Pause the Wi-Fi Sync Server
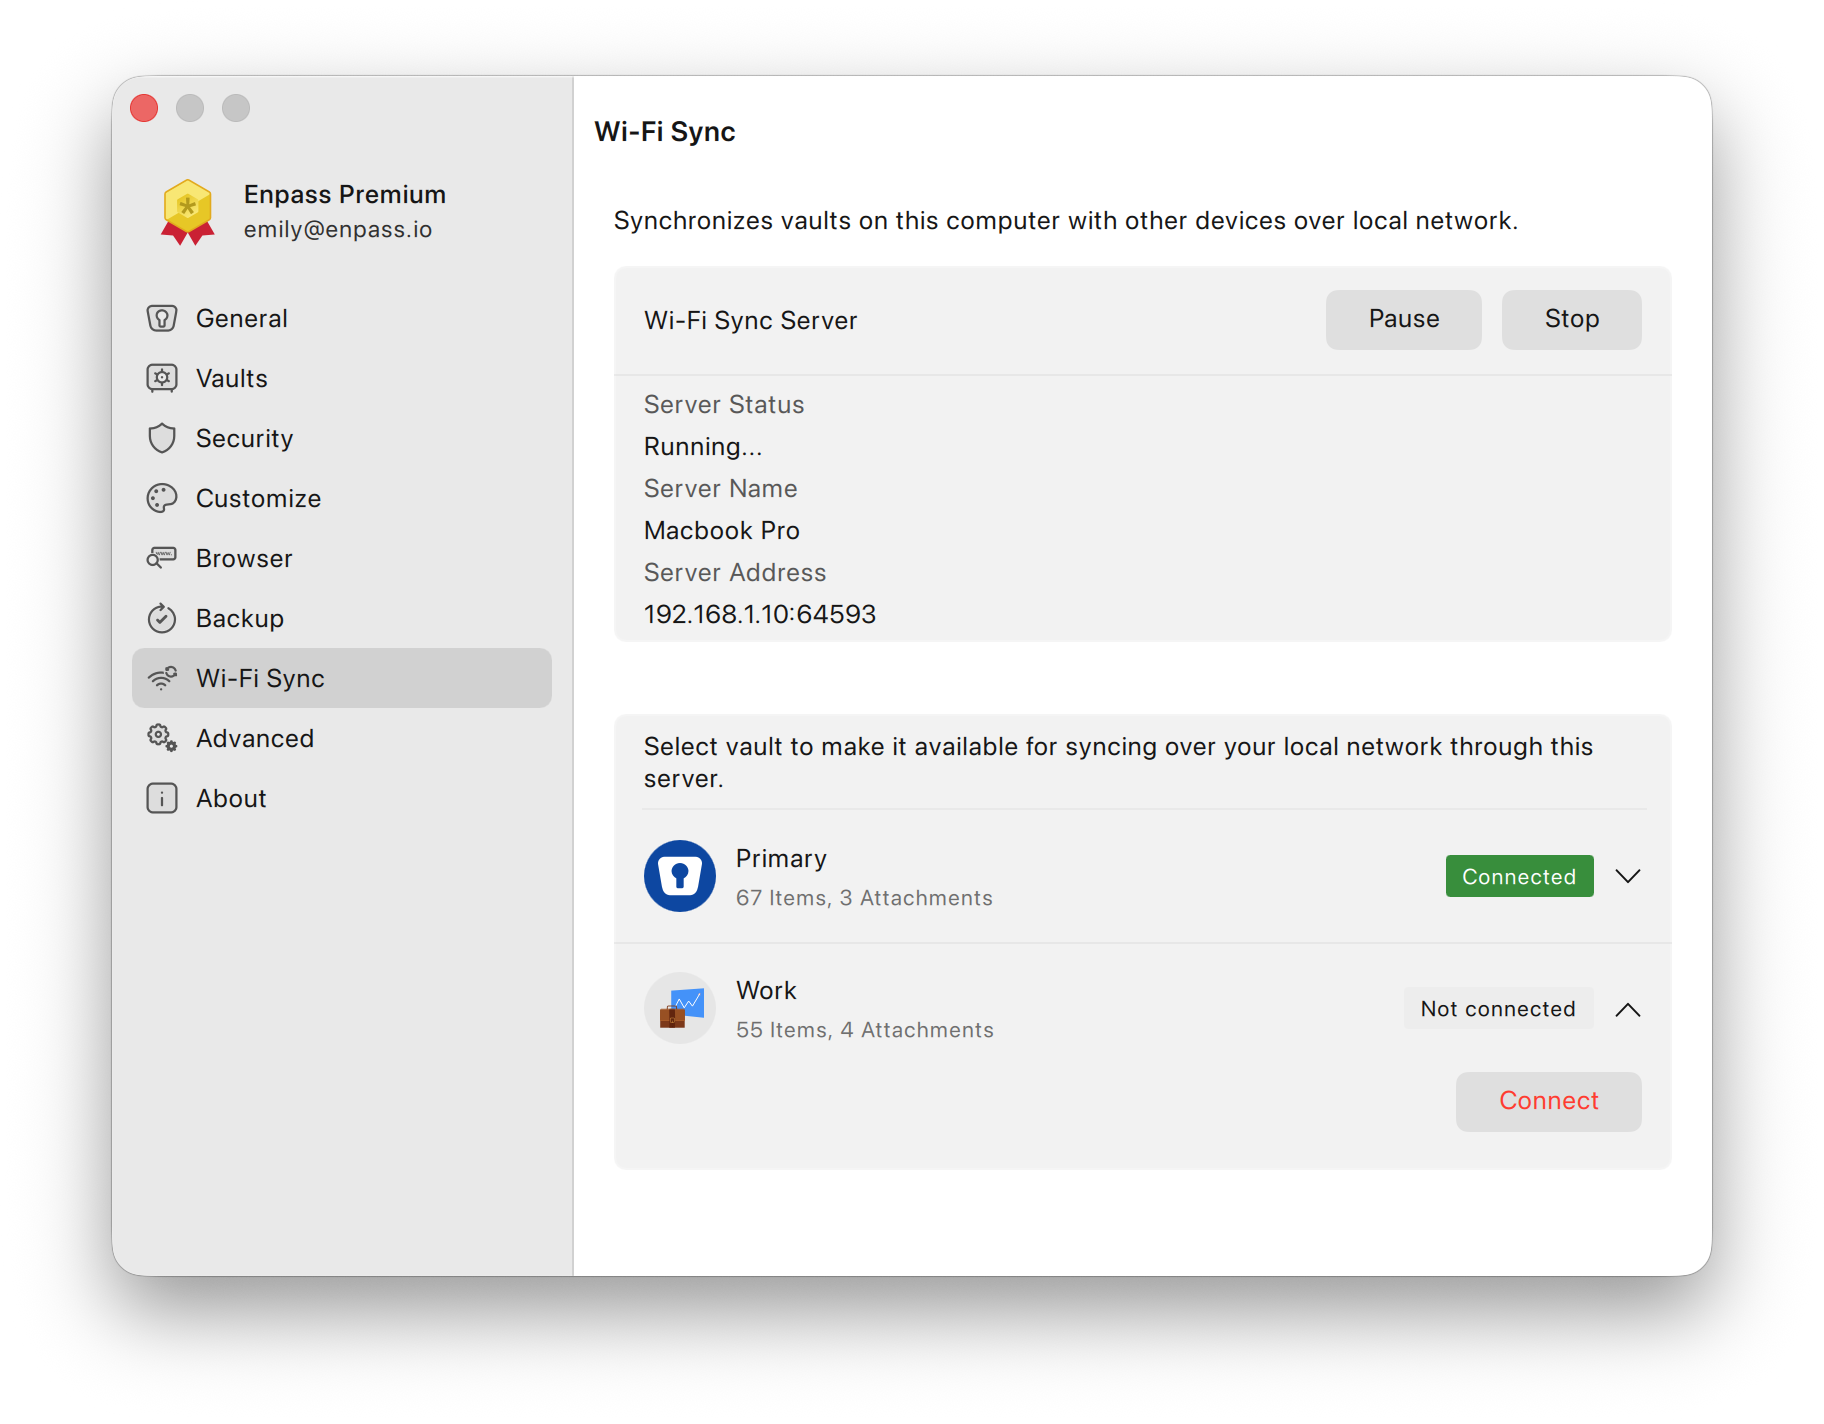Image resolution: width=1824 pixels, height=1424 pixels. 1404,320
